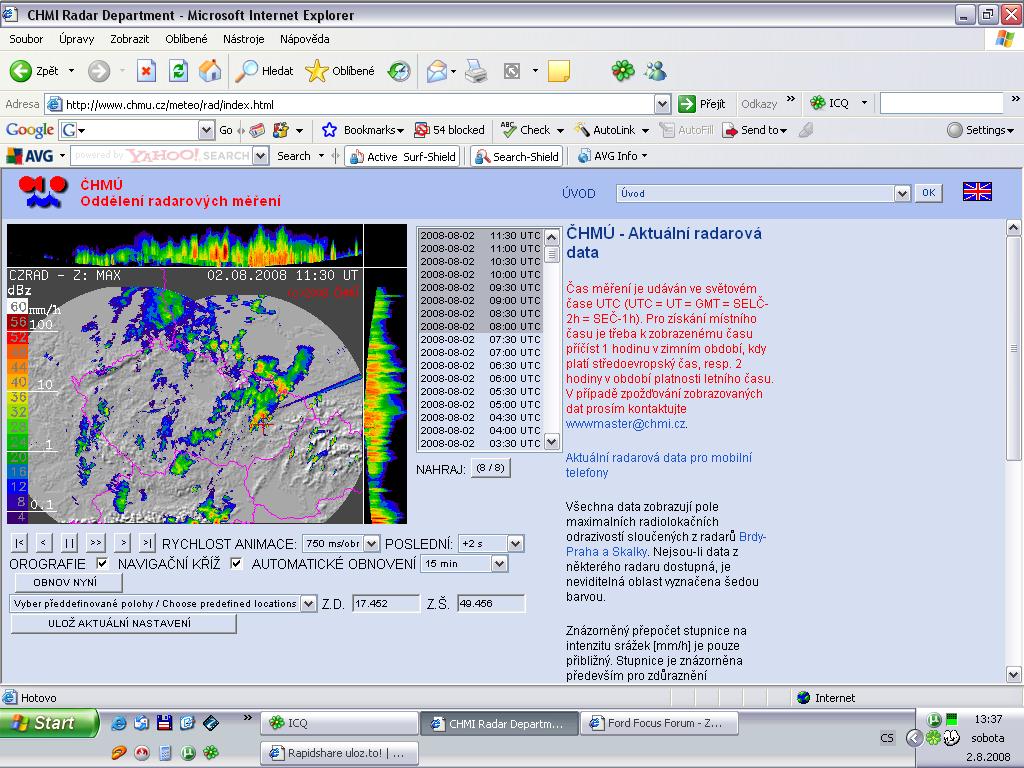
Task: Click the Refresh page icon
Action: click(178, 71)
